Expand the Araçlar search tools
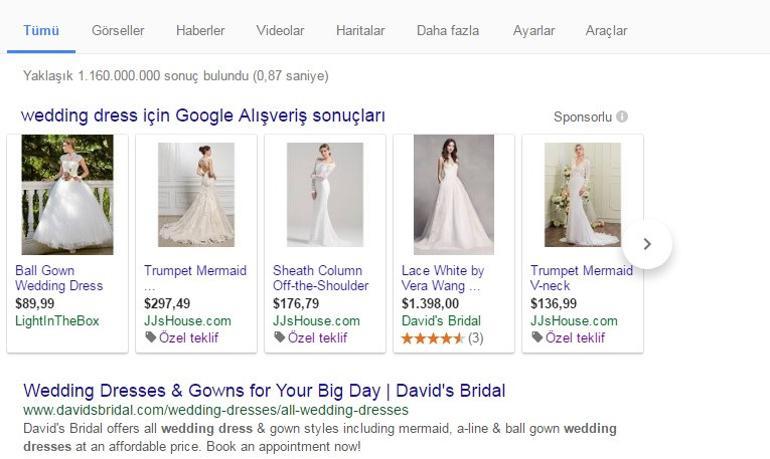This screenshot has height=459, width=770. click(606, 31)
